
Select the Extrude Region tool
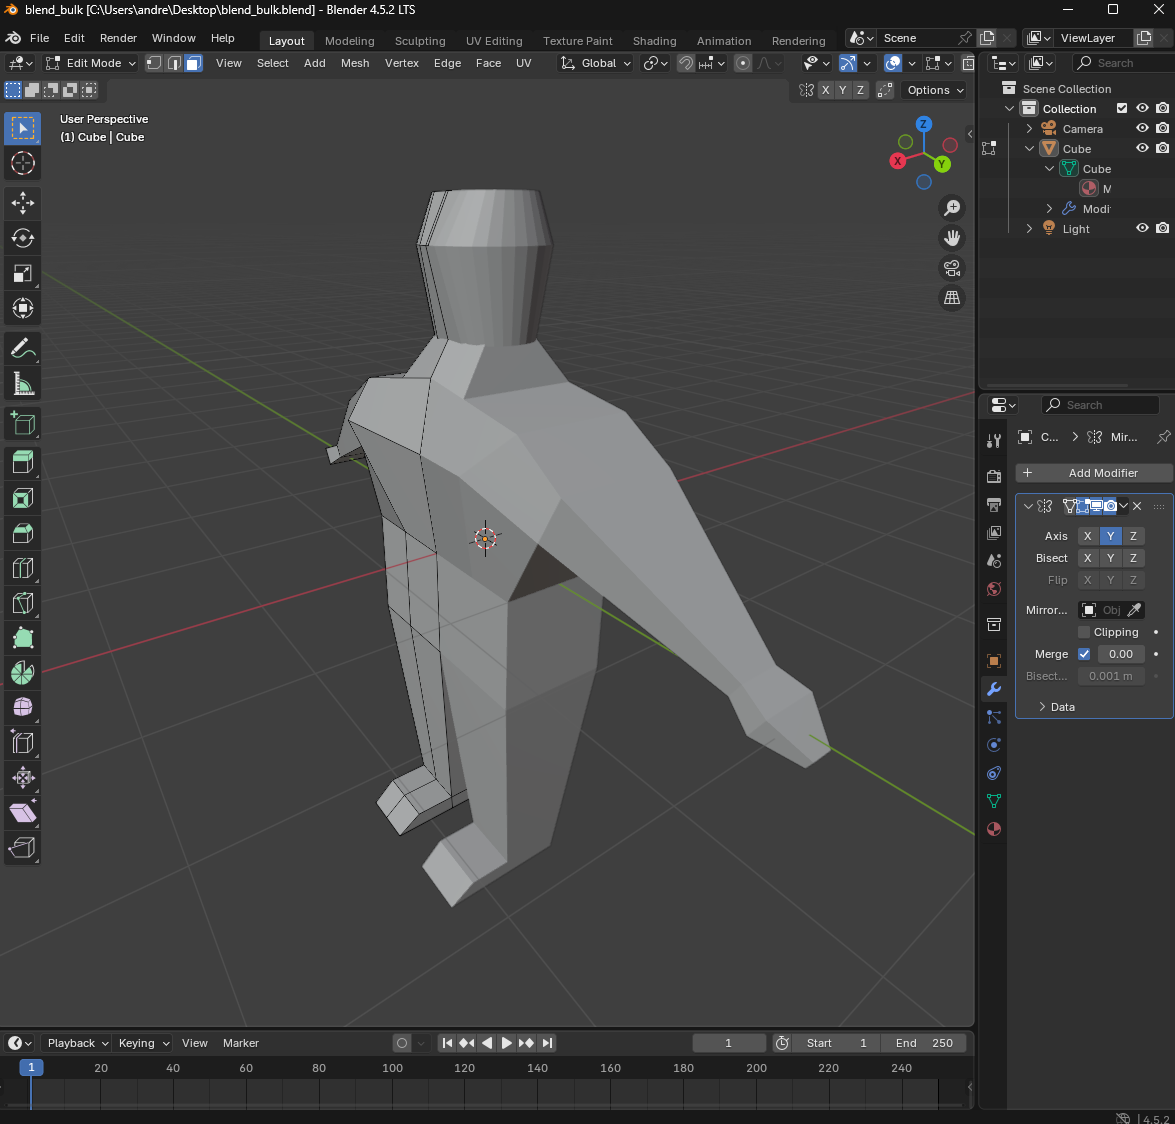(x=22, y=462)
